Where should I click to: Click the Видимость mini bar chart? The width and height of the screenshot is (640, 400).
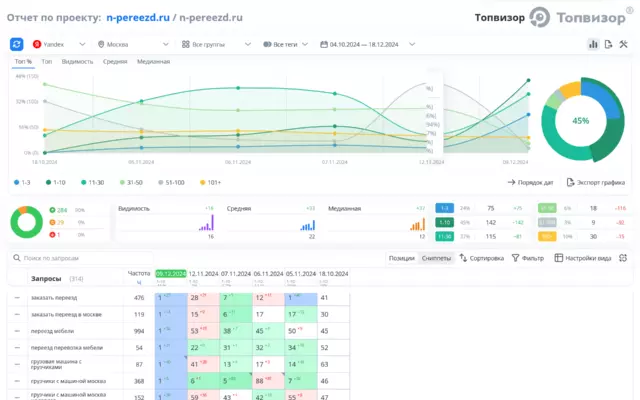[x=207, y=224]
